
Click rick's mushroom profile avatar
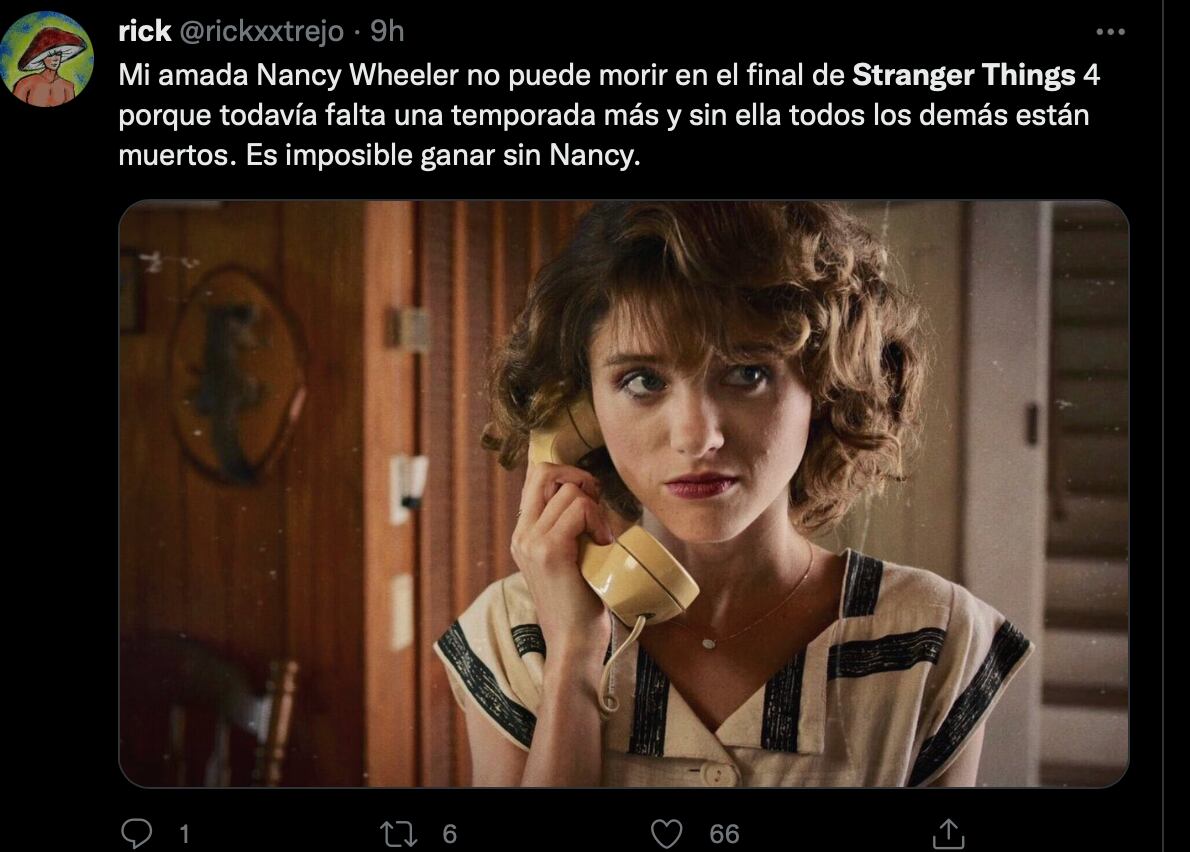pyautogui.click(x=47, y=59)
